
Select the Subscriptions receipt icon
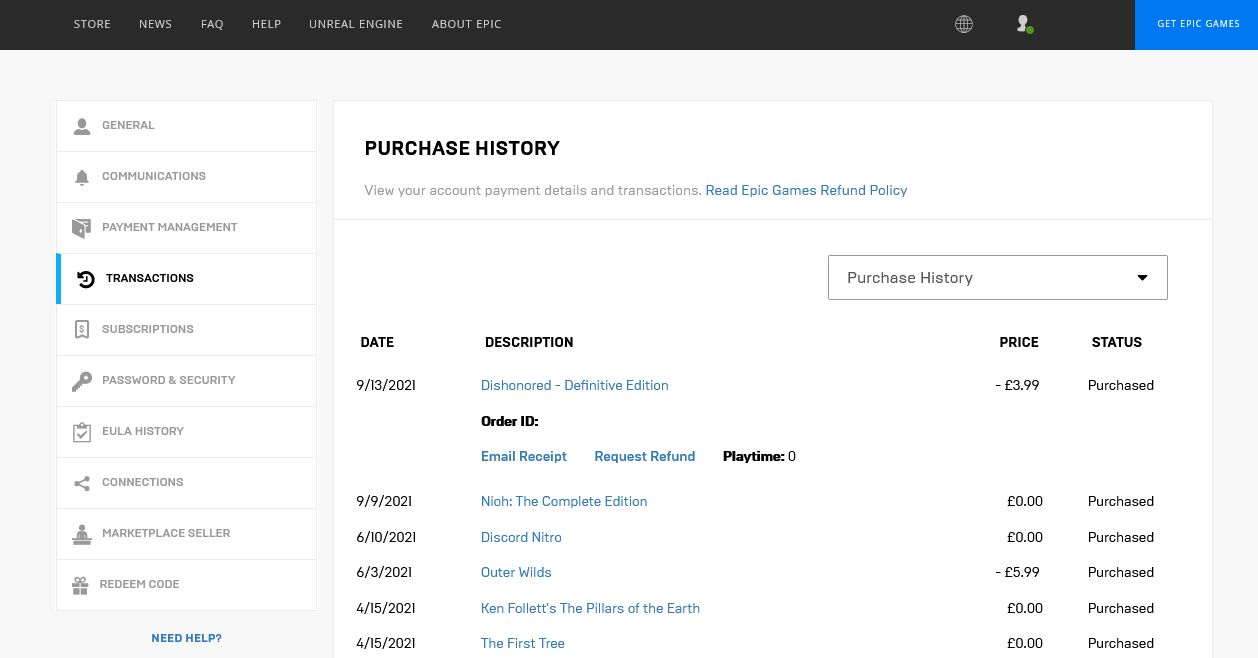point(82,329)
